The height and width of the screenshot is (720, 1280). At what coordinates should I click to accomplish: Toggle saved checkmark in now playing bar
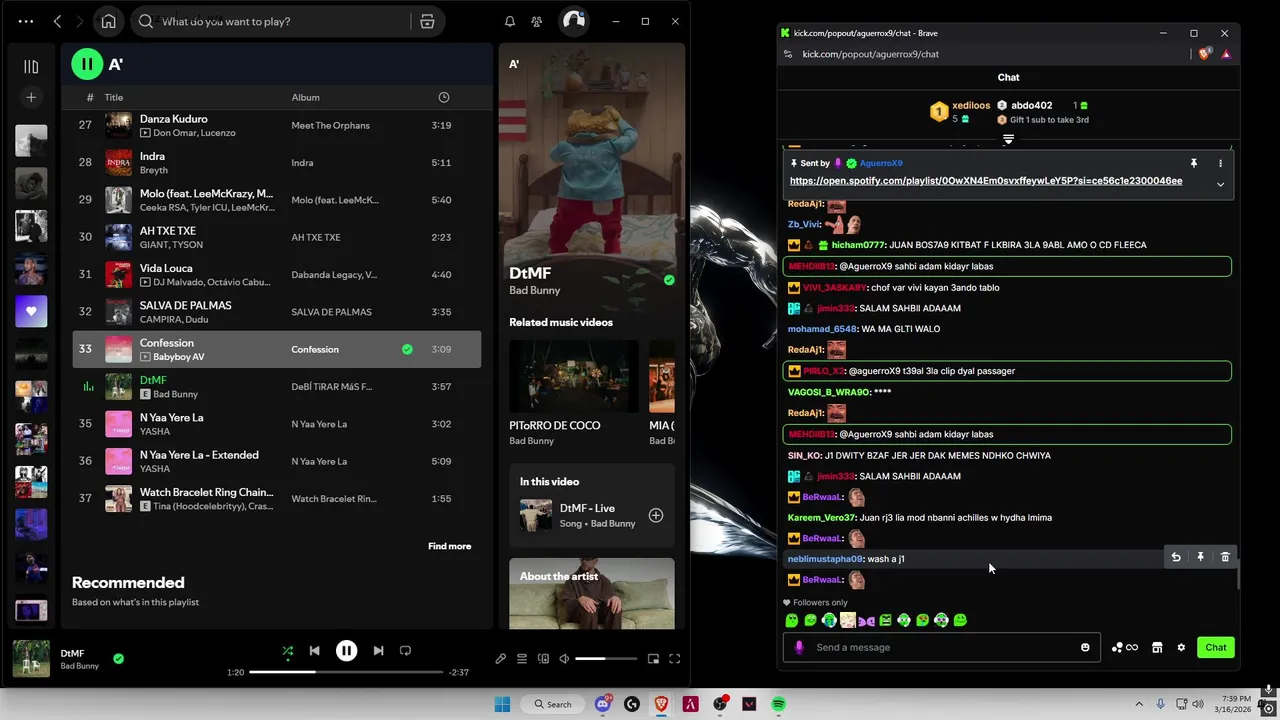pyautogui.click(x=119, y=658)
